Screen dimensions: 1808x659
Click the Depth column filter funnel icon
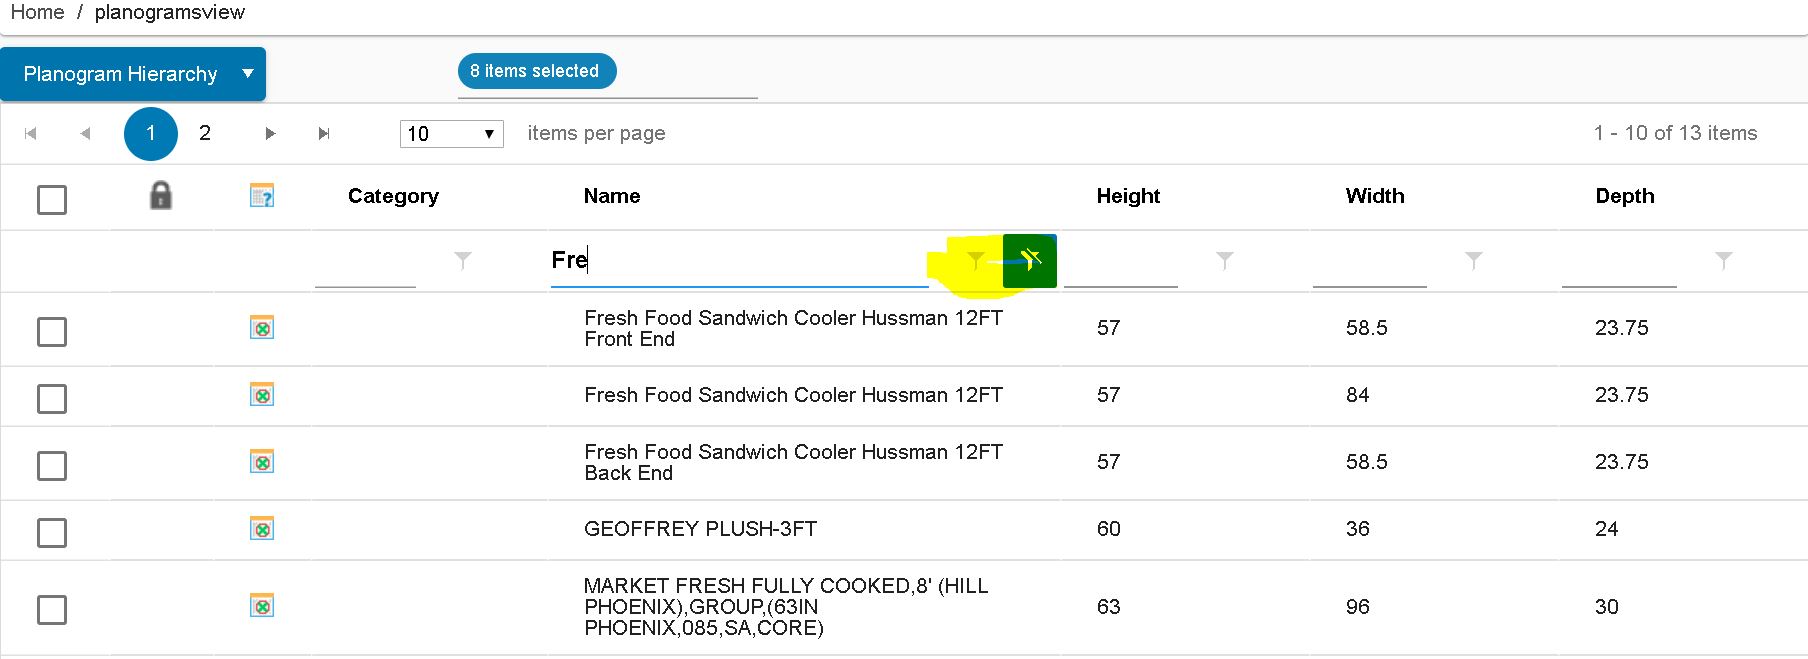point(1724,261)
